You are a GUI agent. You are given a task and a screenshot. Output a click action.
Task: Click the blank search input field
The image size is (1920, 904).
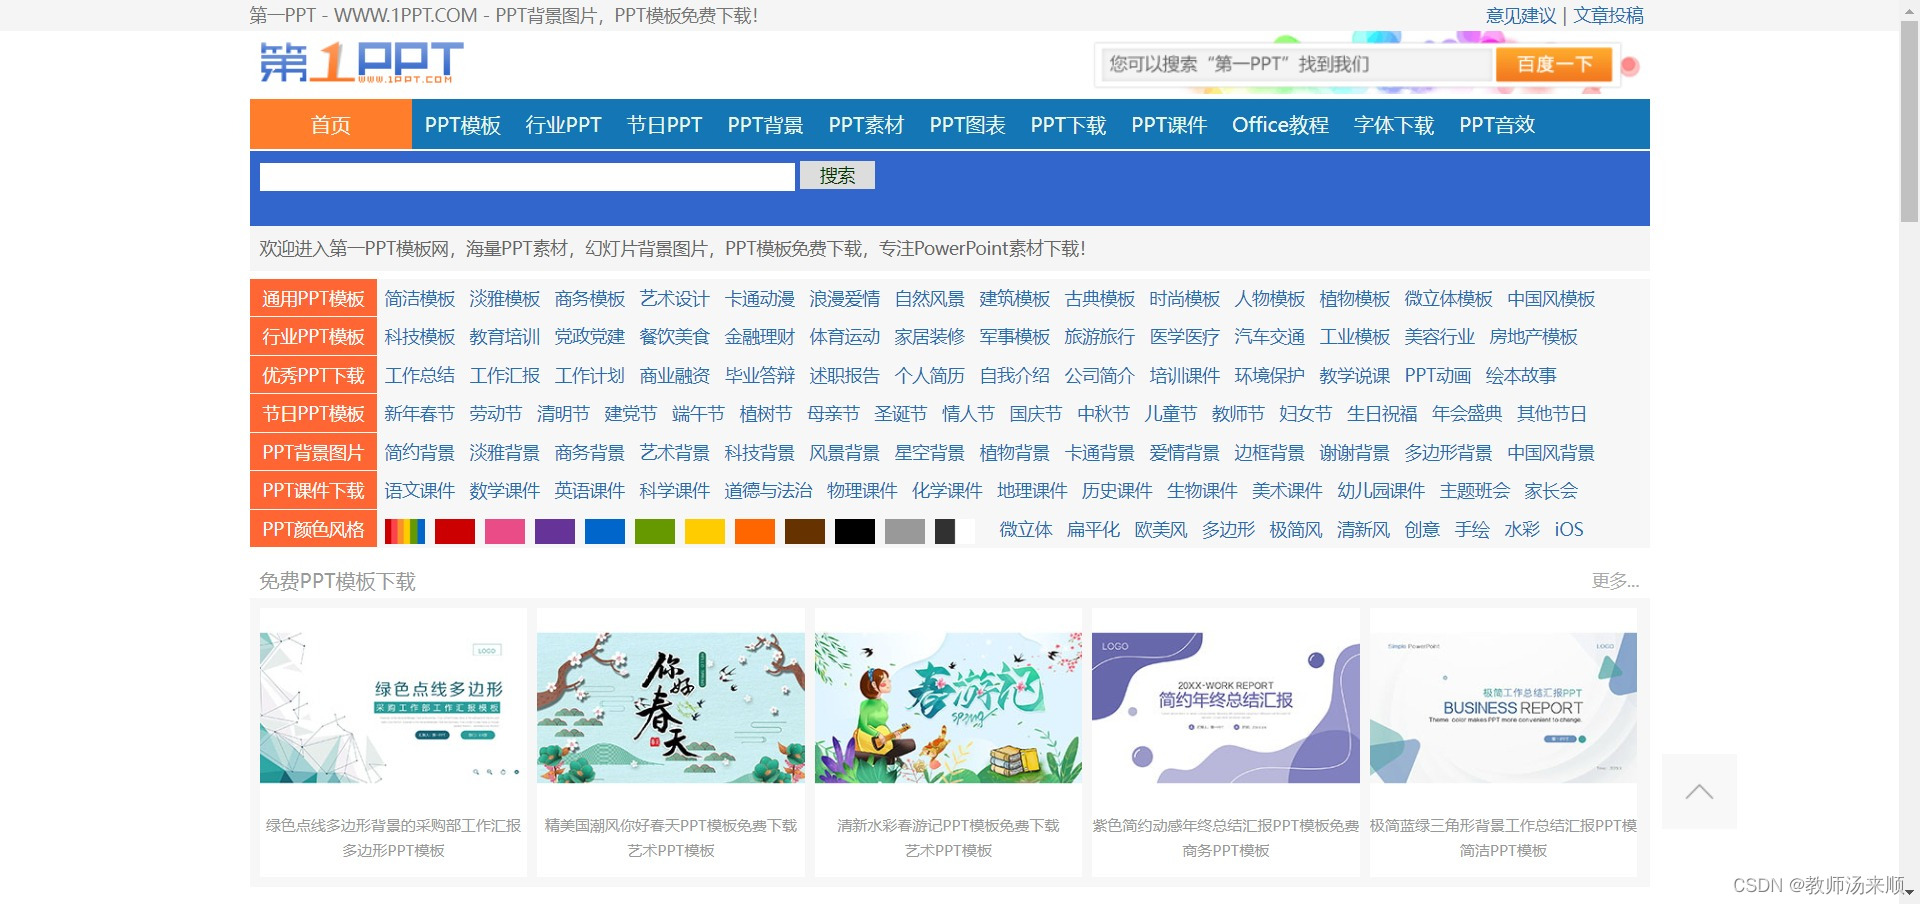pyautogui.click(x=526, y=176)
